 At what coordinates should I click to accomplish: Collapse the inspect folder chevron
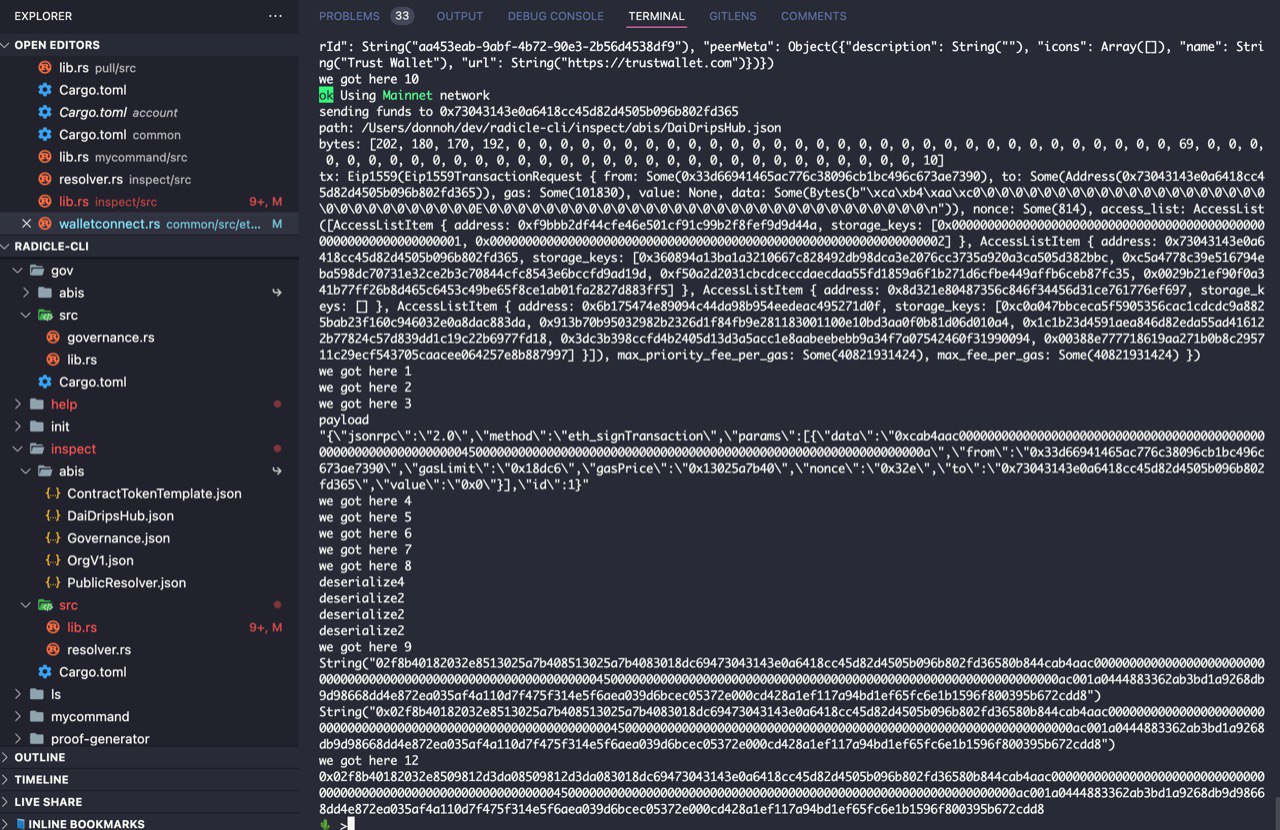(x=17, y=449)
